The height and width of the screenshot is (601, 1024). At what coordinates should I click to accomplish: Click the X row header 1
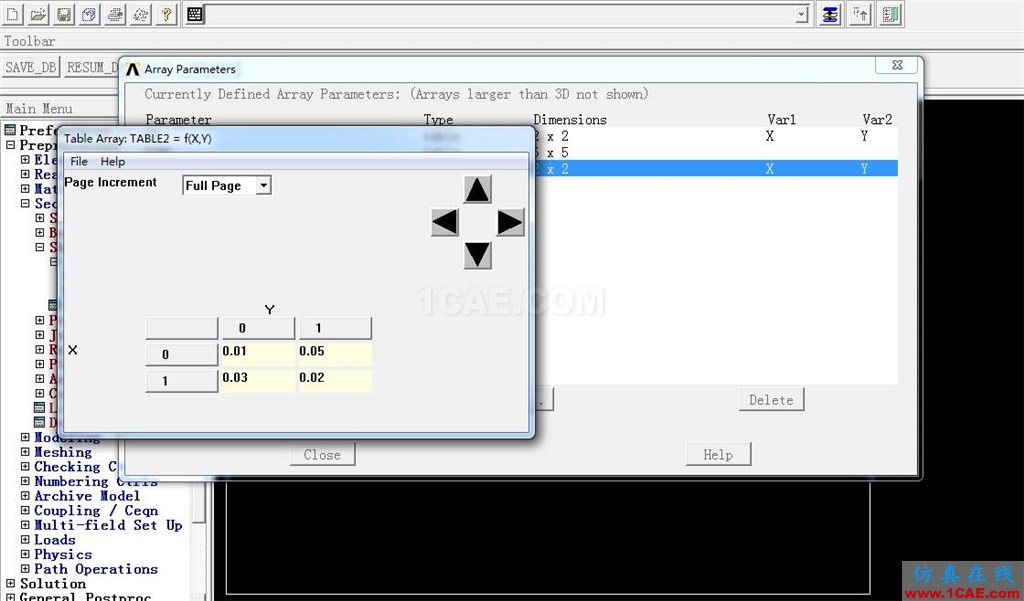pyautogui.click(x=182, y=381)
